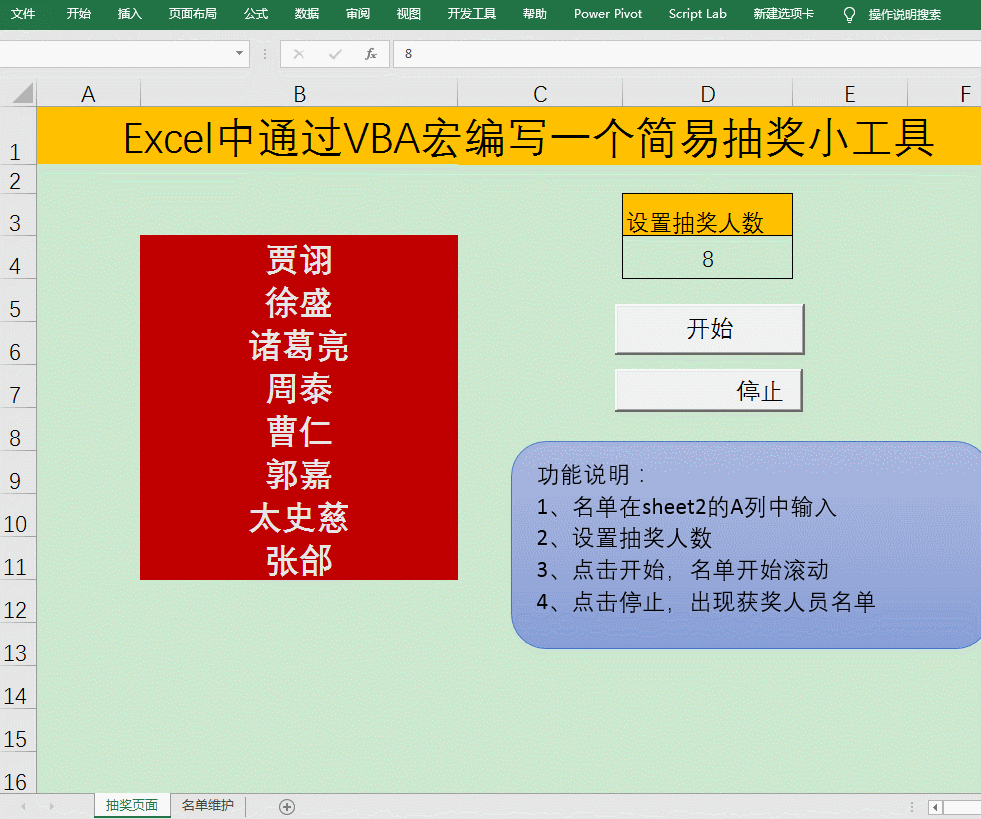Click the name 曹仁
The image size is (981, 819).
click(299, 432)
